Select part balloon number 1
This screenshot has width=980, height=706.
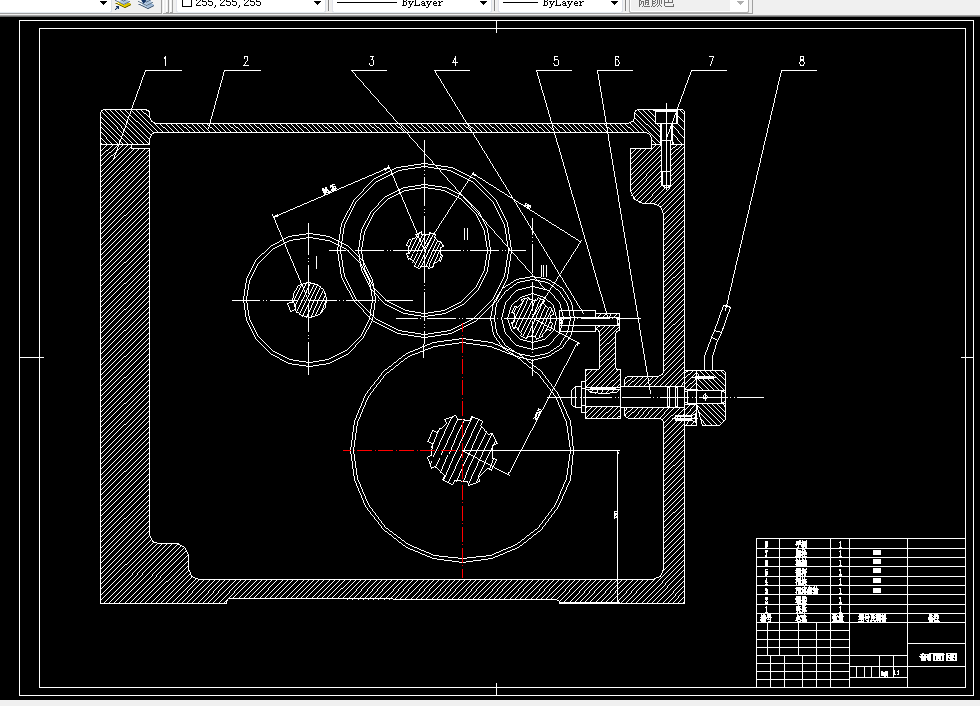click(165, 61)
